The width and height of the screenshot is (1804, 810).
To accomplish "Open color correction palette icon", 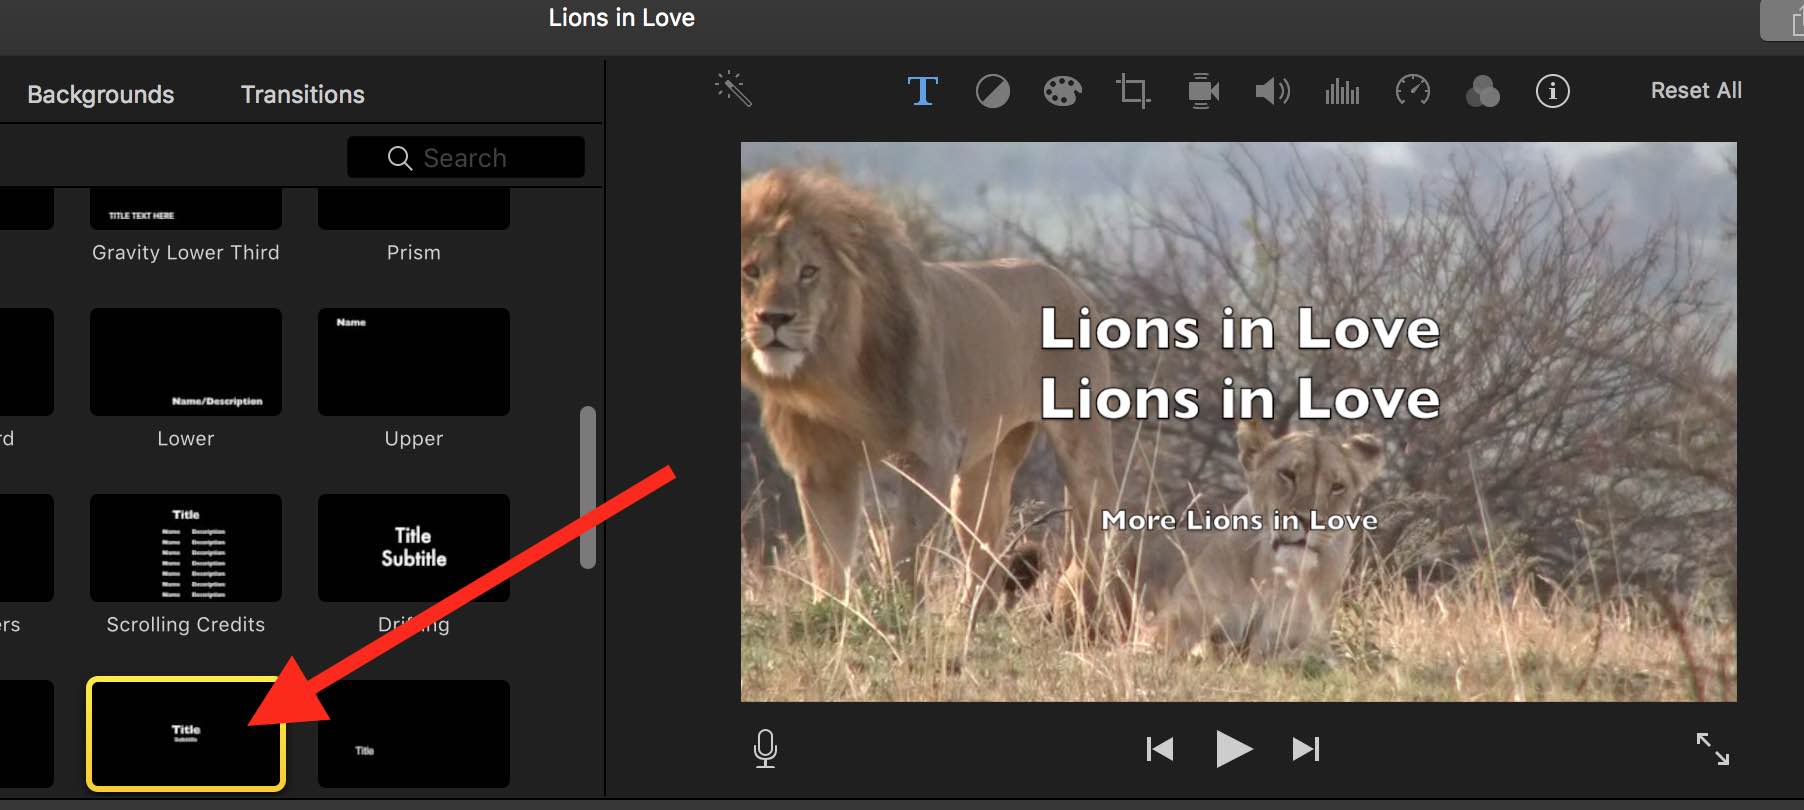I will click(1062, 92).
